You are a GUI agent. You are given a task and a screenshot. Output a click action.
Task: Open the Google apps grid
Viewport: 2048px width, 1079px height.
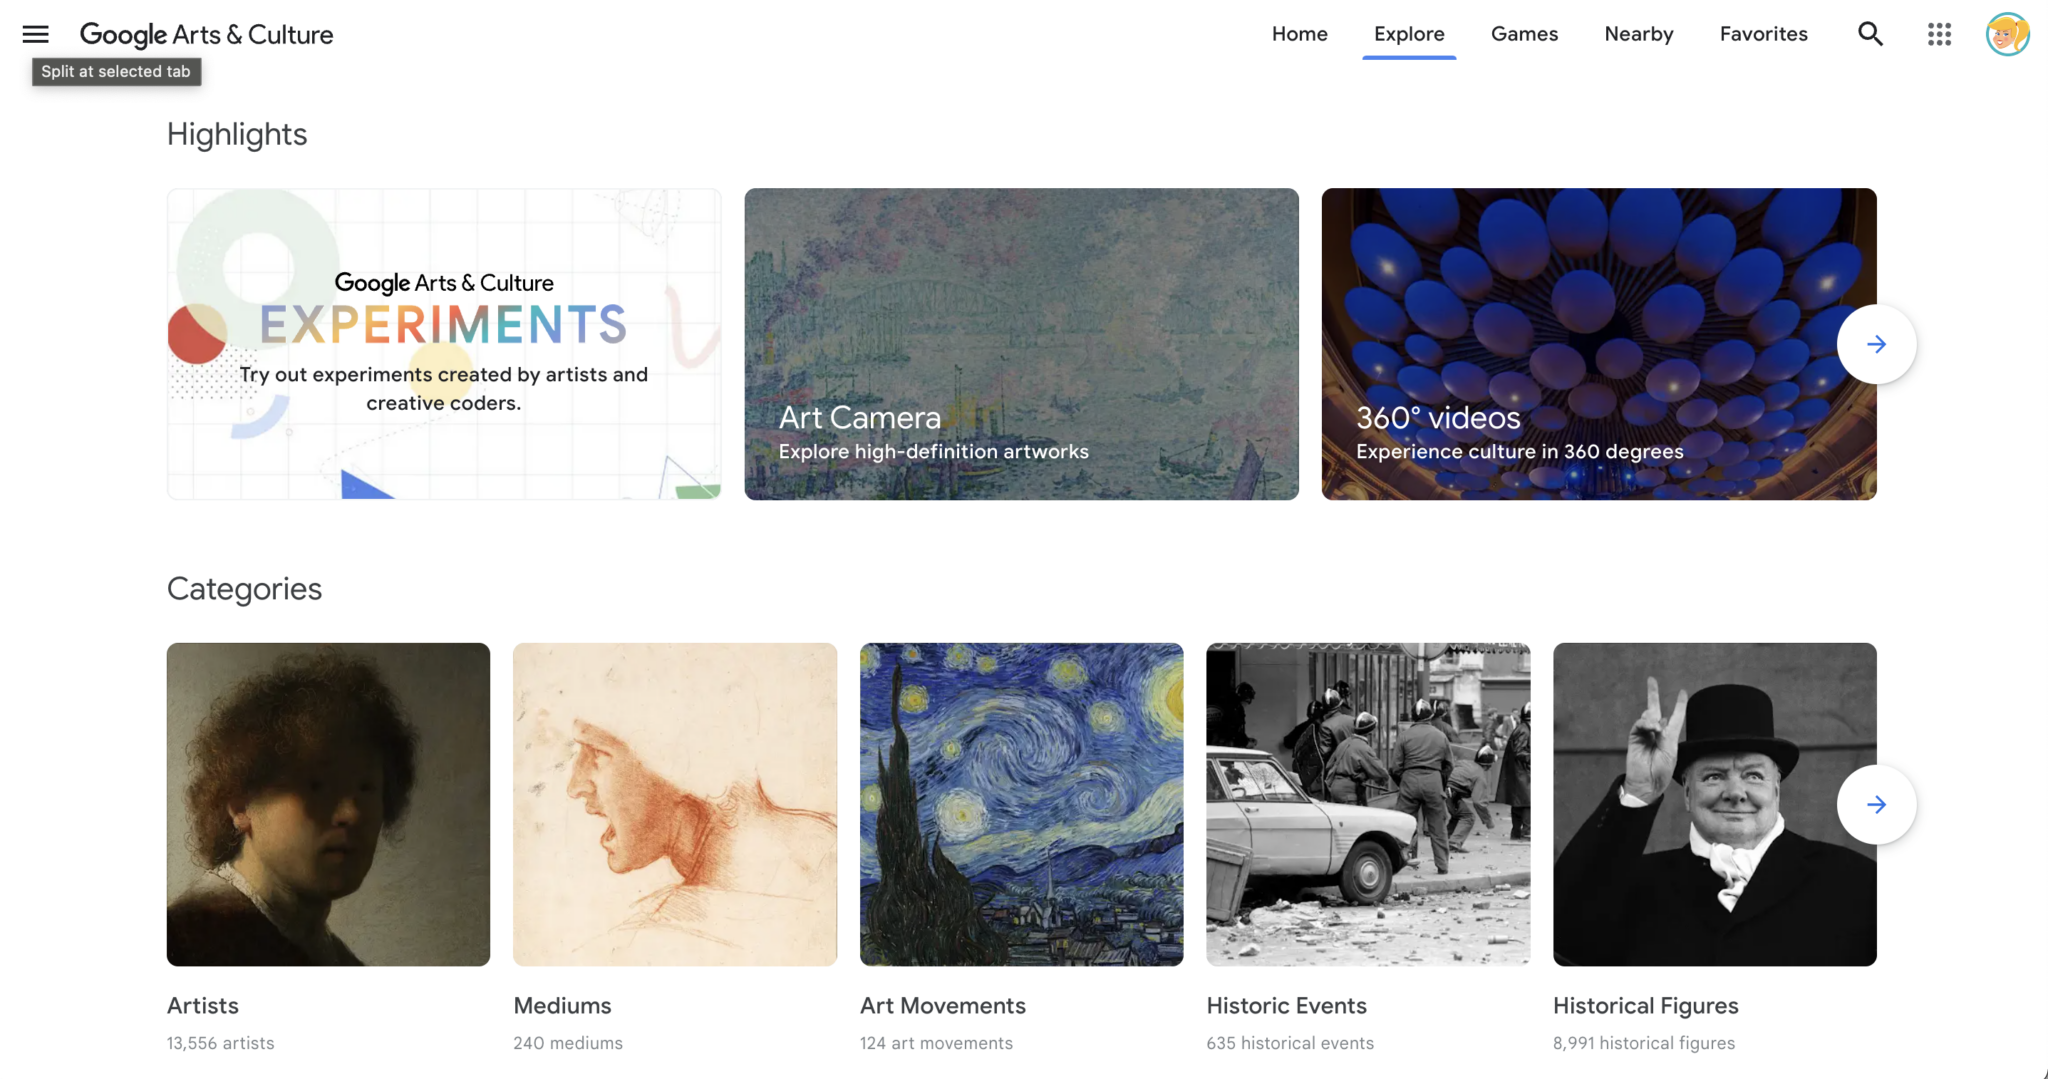(1939, 34)
